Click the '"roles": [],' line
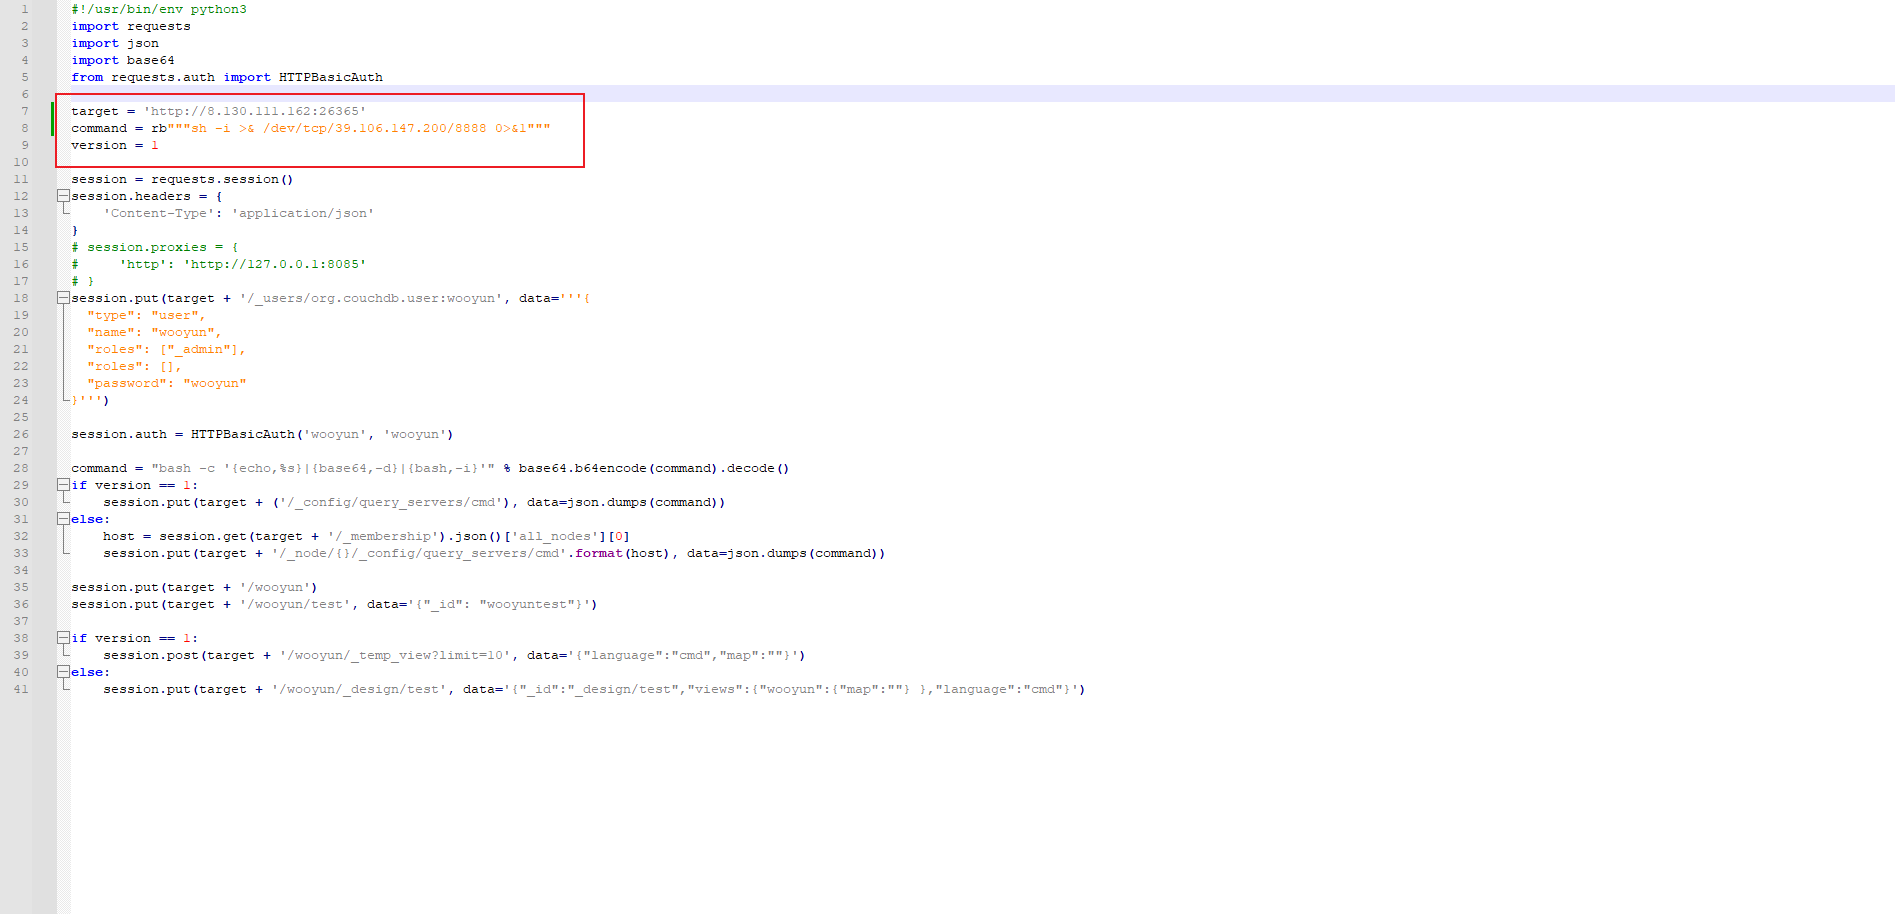The width and height of the screenshot is (1895, 914). click(134, 366)
